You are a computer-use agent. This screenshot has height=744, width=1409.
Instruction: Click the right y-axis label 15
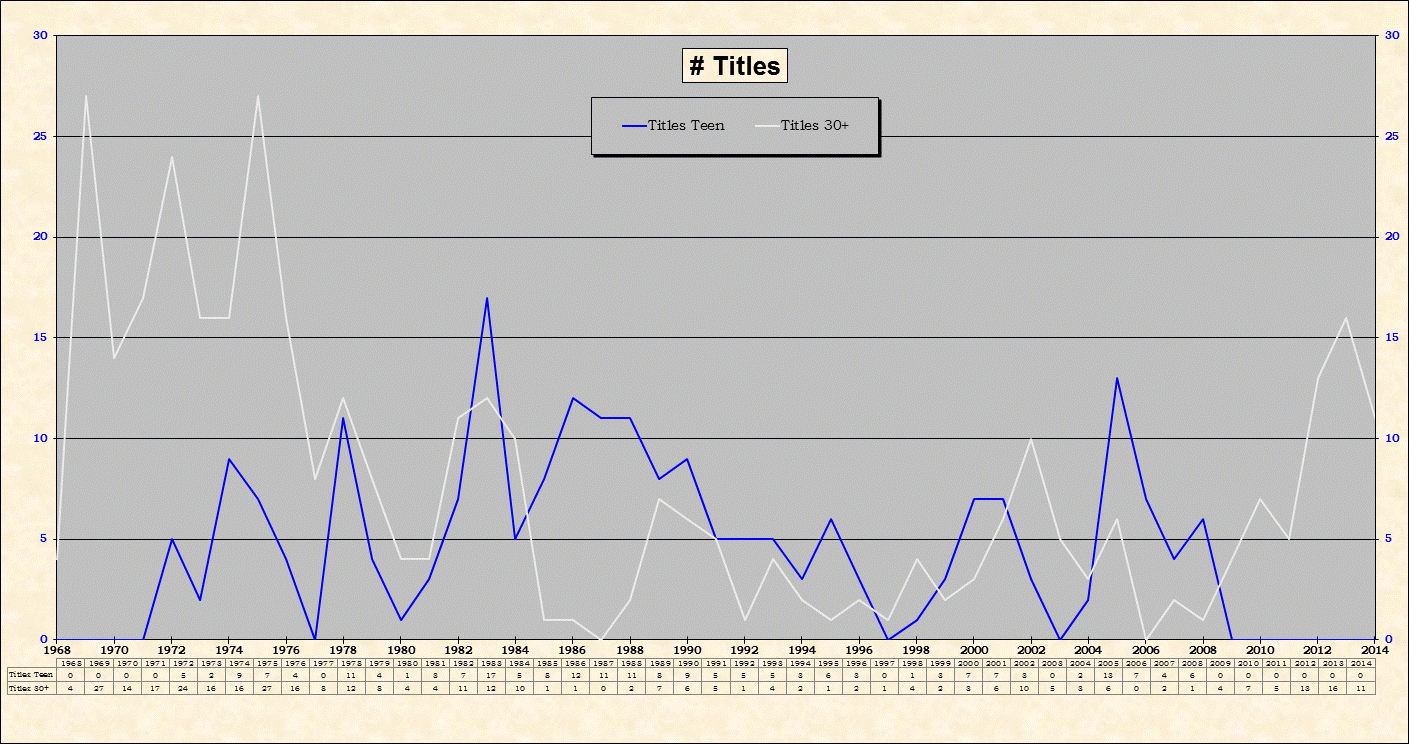(1391, 337)
